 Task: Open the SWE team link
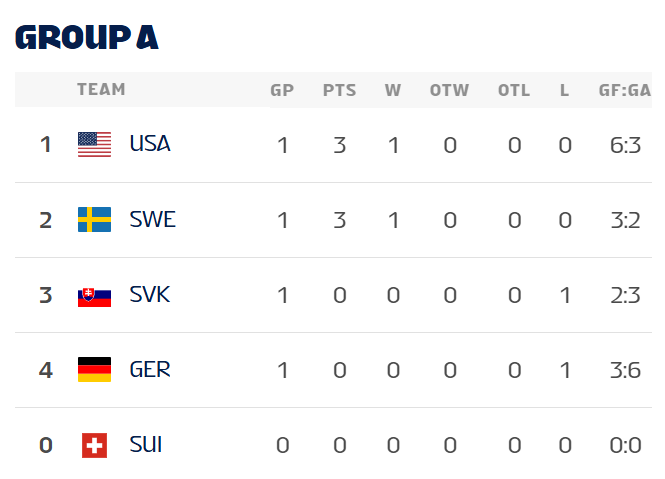tap(152, 220)
